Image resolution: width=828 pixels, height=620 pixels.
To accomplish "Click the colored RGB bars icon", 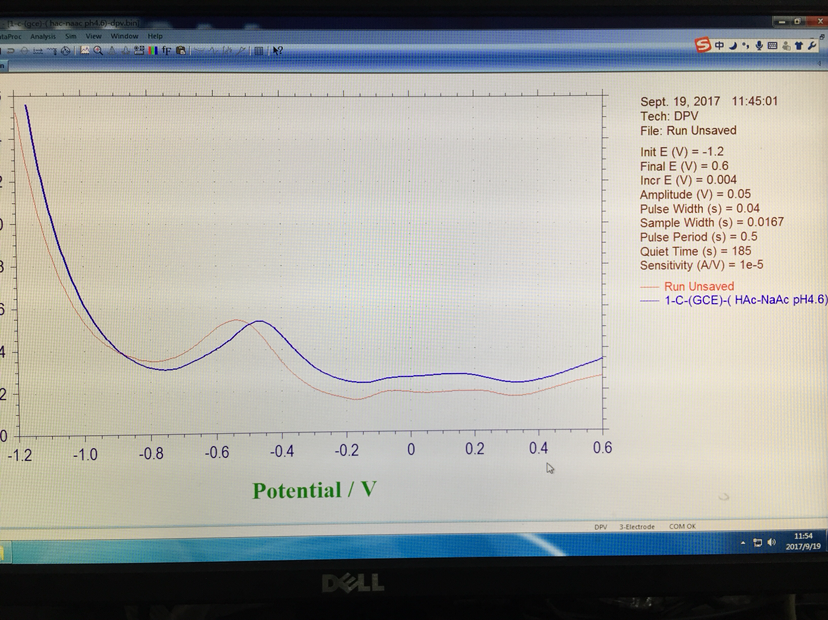I will 153,51.
